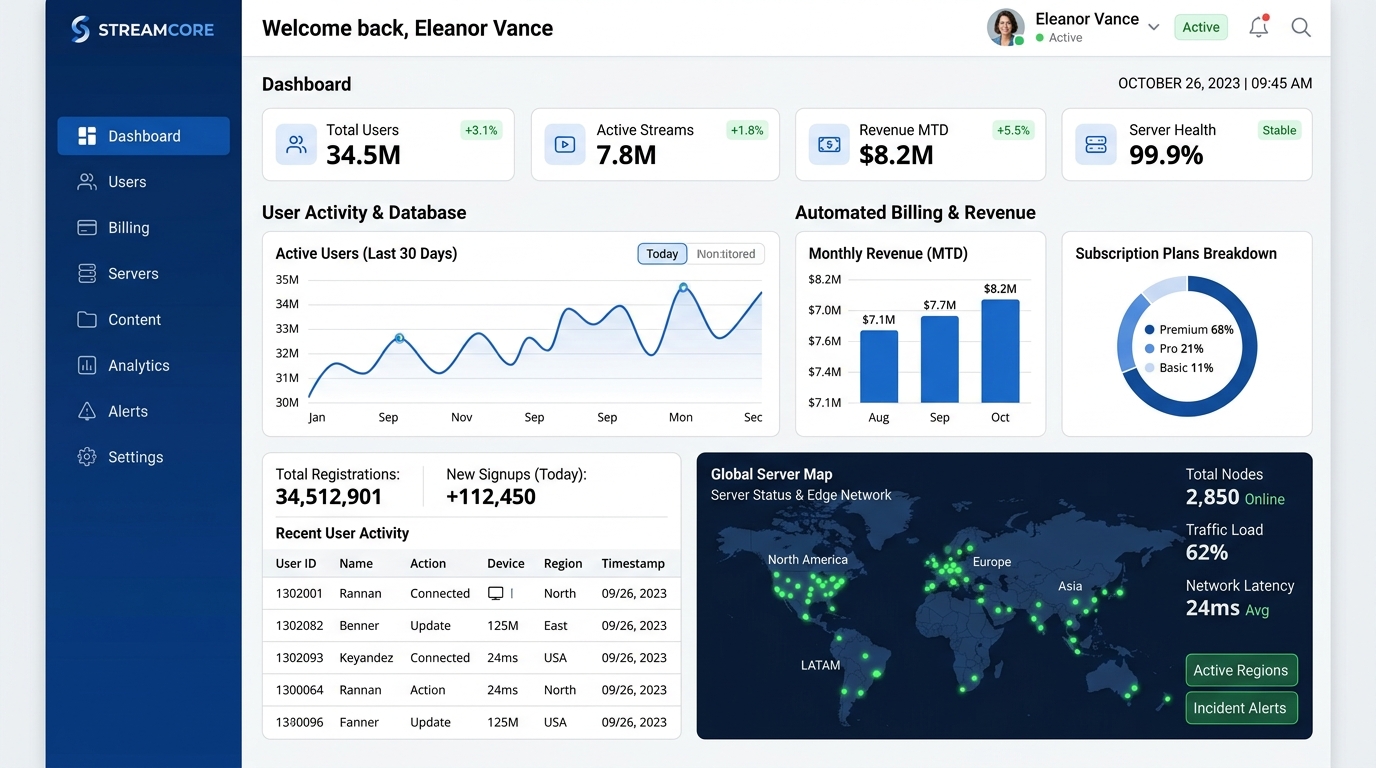This screenshot has height=768, width=1376.
Task: Toggle the Active status badge in header
Action: tap(1201, 27)
